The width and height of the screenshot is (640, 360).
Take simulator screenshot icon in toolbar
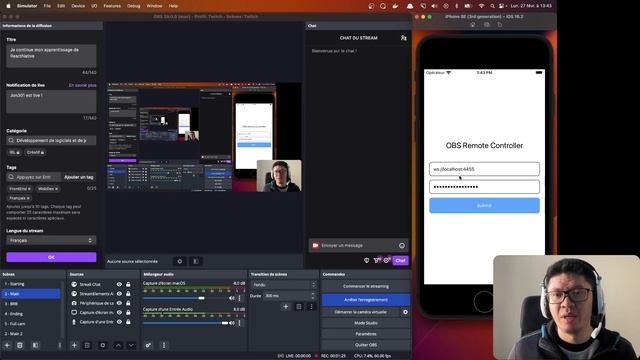click(487, 24)
